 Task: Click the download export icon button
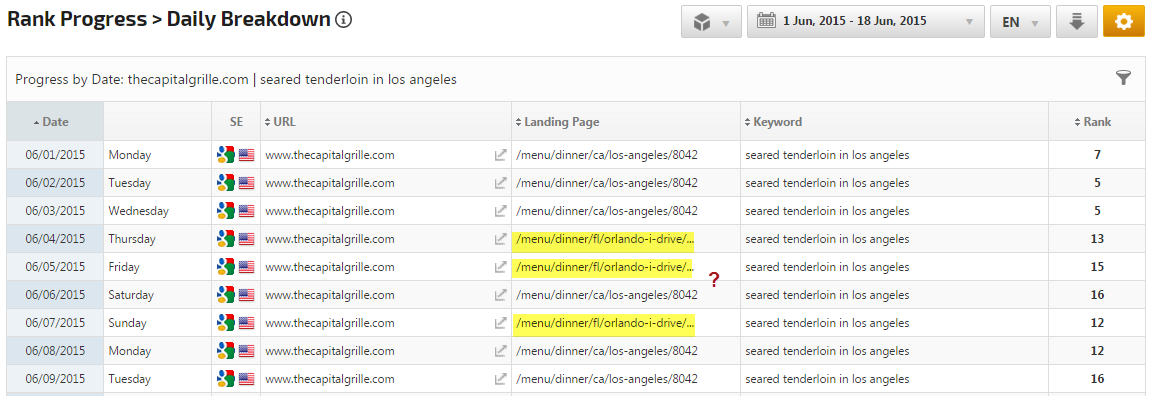pyautogui.click(x=1076, y=22)
